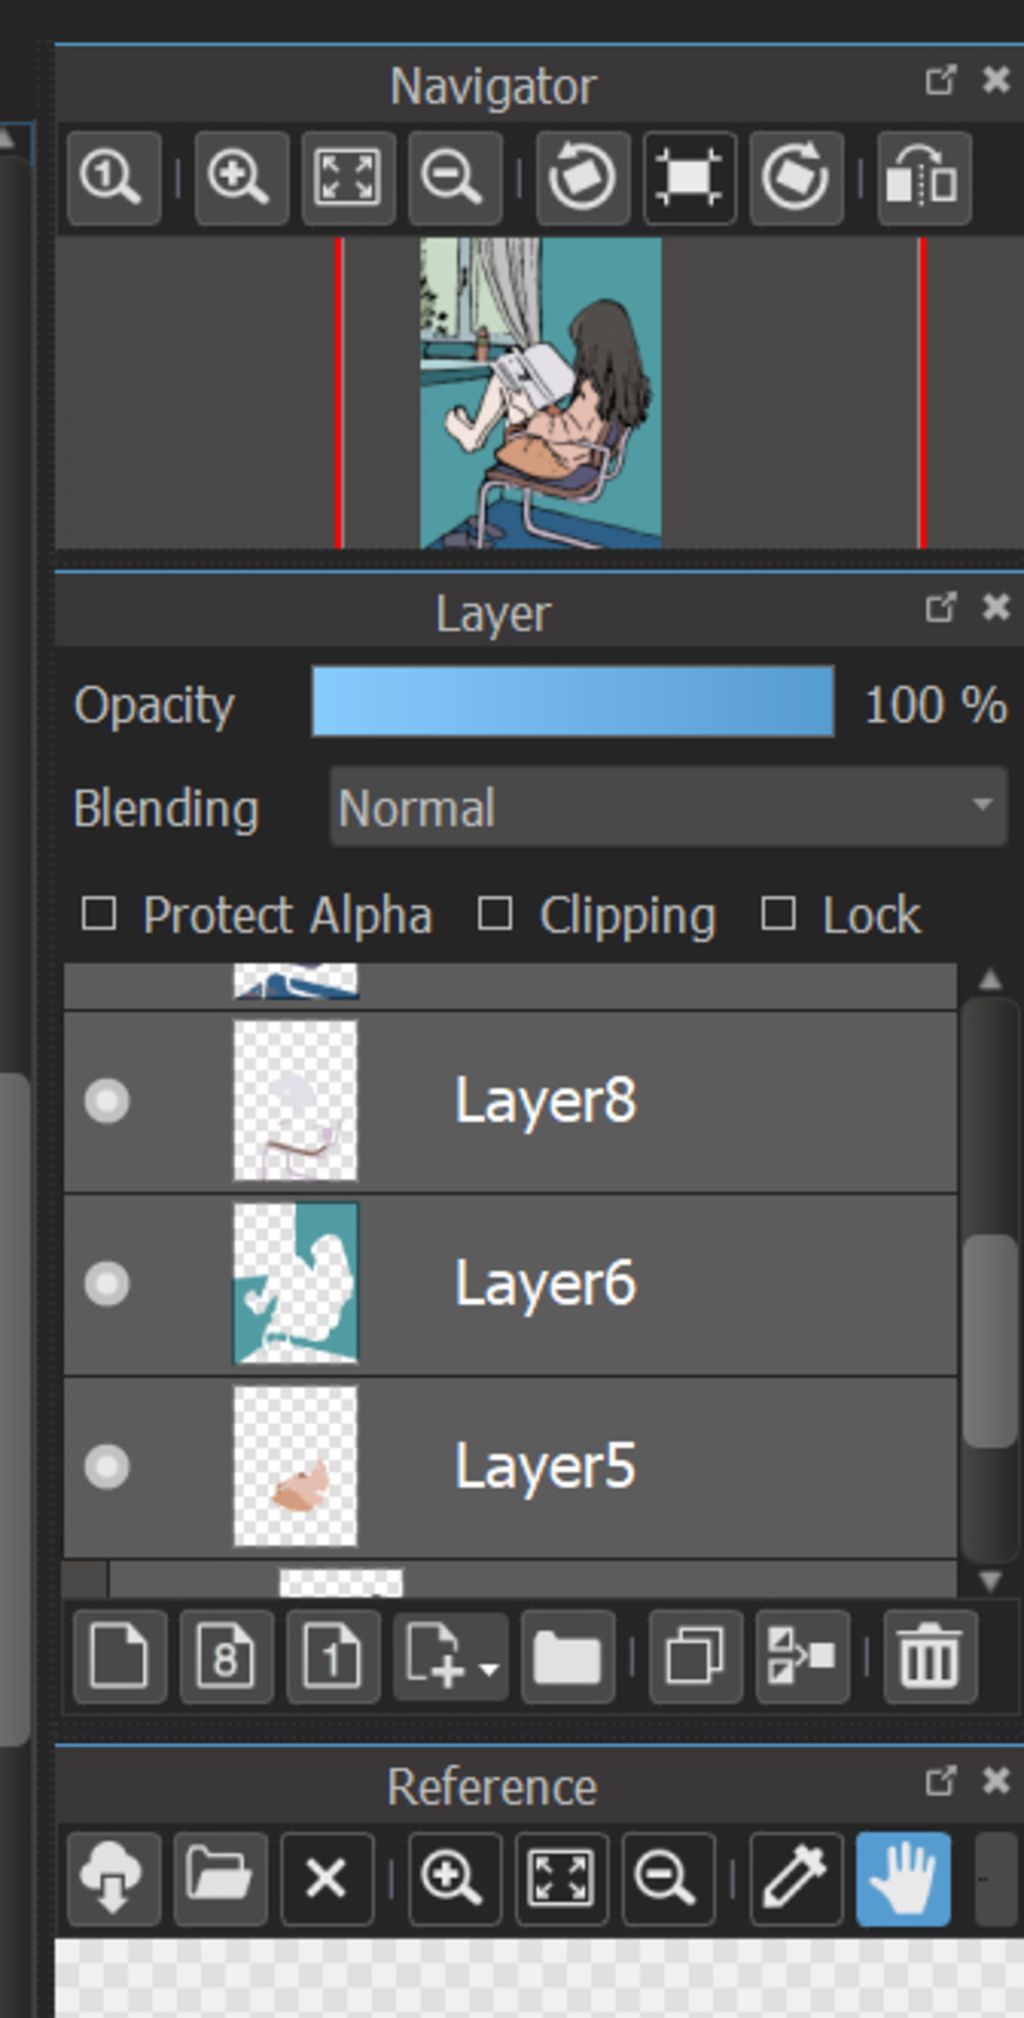Select Layer5 in the layer list
Viewport: 1024px width, 2018px height.
click(545, 1467)
